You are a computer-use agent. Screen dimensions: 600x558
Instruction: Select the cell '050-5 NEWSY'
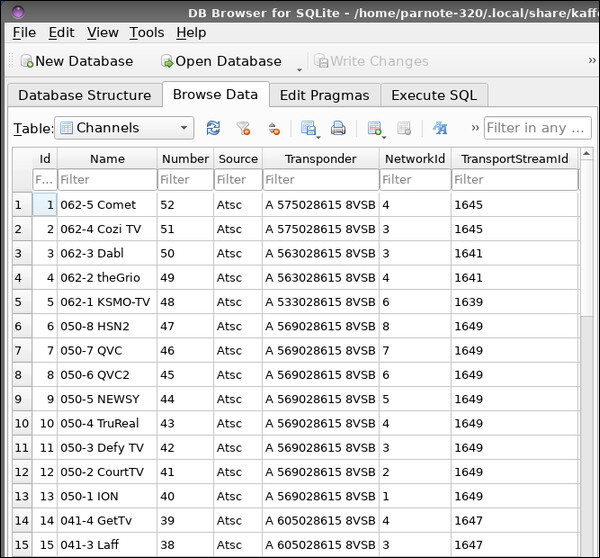pyautogui.click(x=107, y=399)
